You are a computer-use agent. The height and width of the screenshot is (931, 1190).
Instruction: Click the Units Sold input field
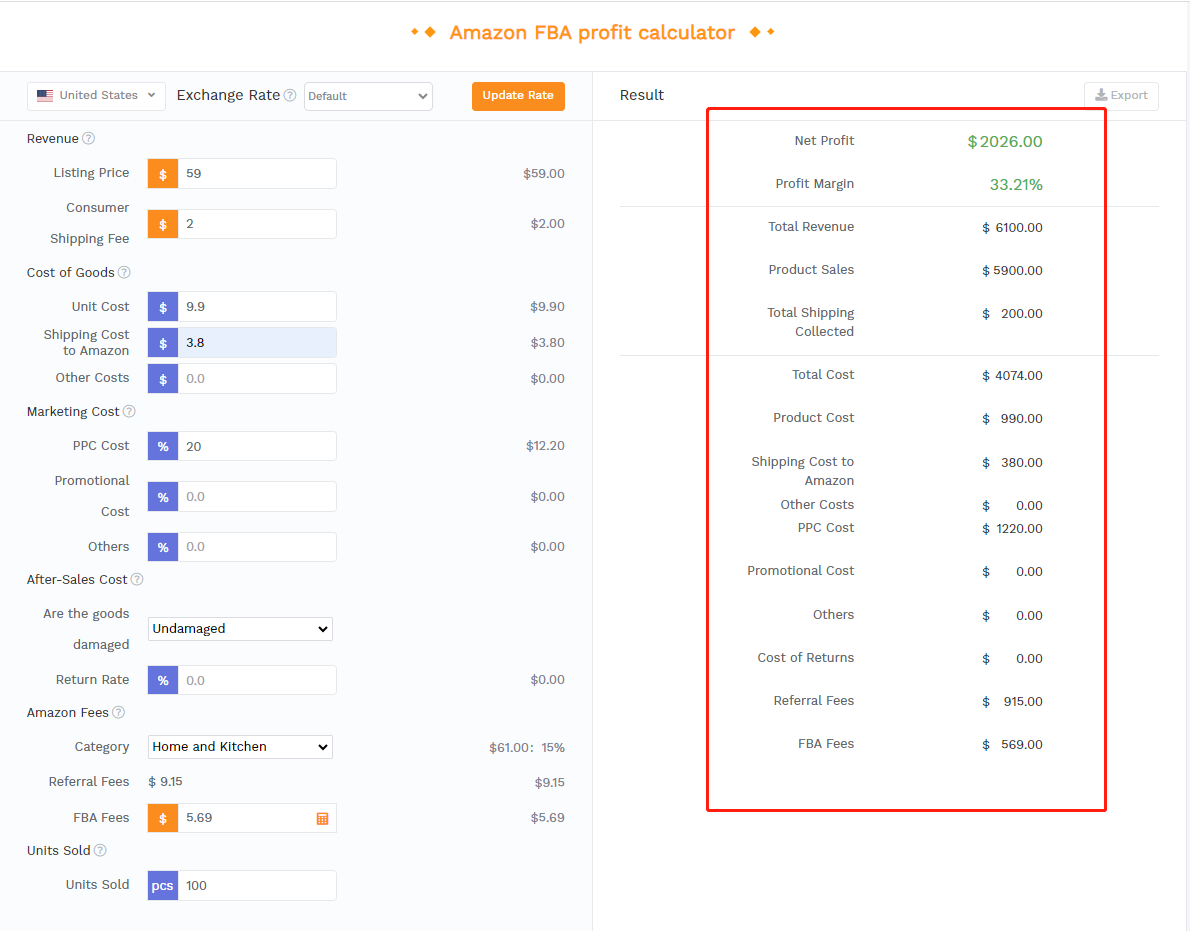click(257, 885)
